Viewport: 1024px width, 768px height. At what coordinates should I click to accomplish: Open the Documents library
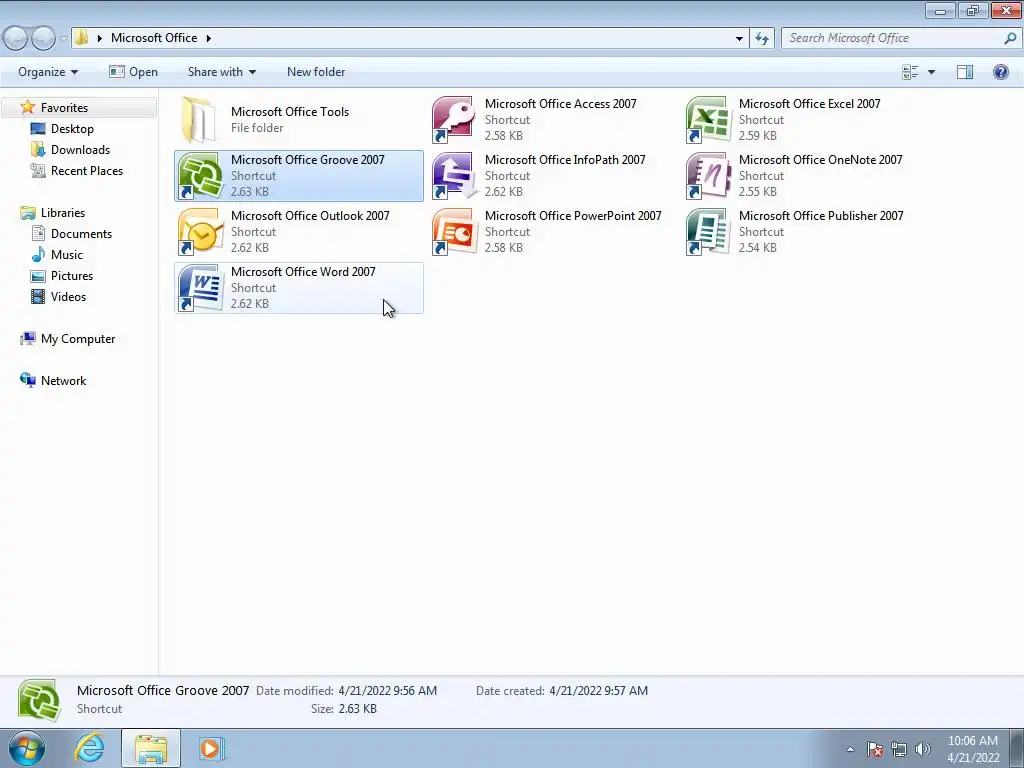pos(81,234)
